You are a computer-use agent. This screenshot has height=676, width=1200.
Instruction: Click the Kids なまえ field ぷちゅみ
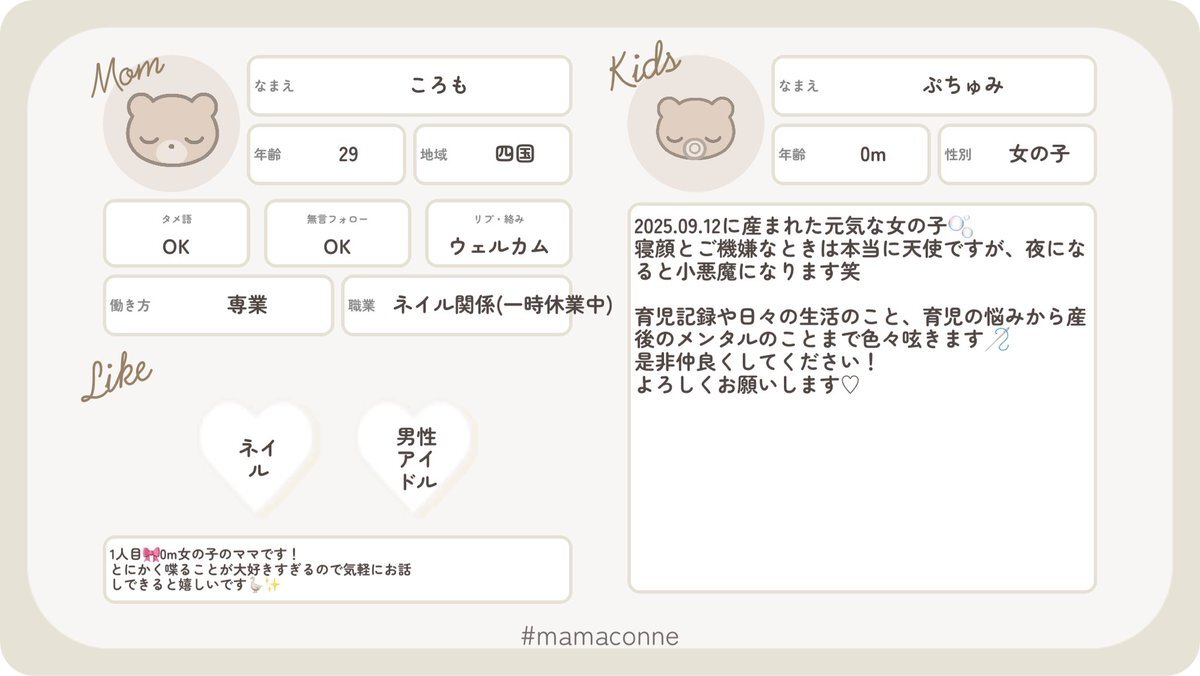[933, 86]
